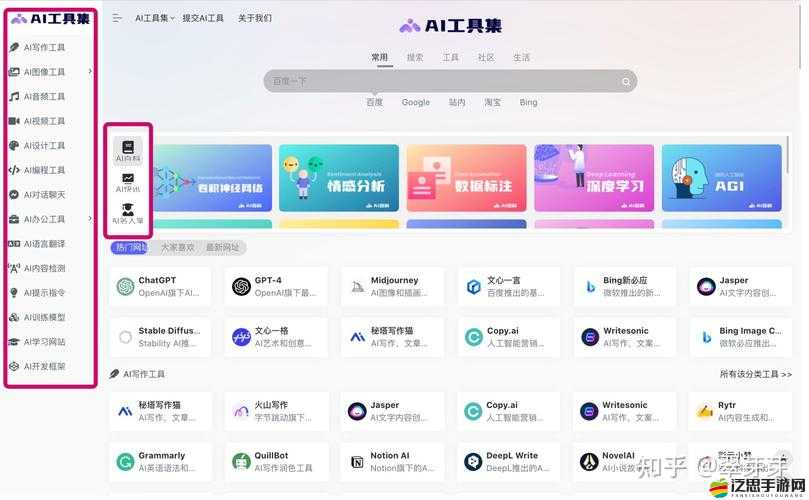Select 站内 search option
This screenshot has width=809, height=500.
click(457, 102)
